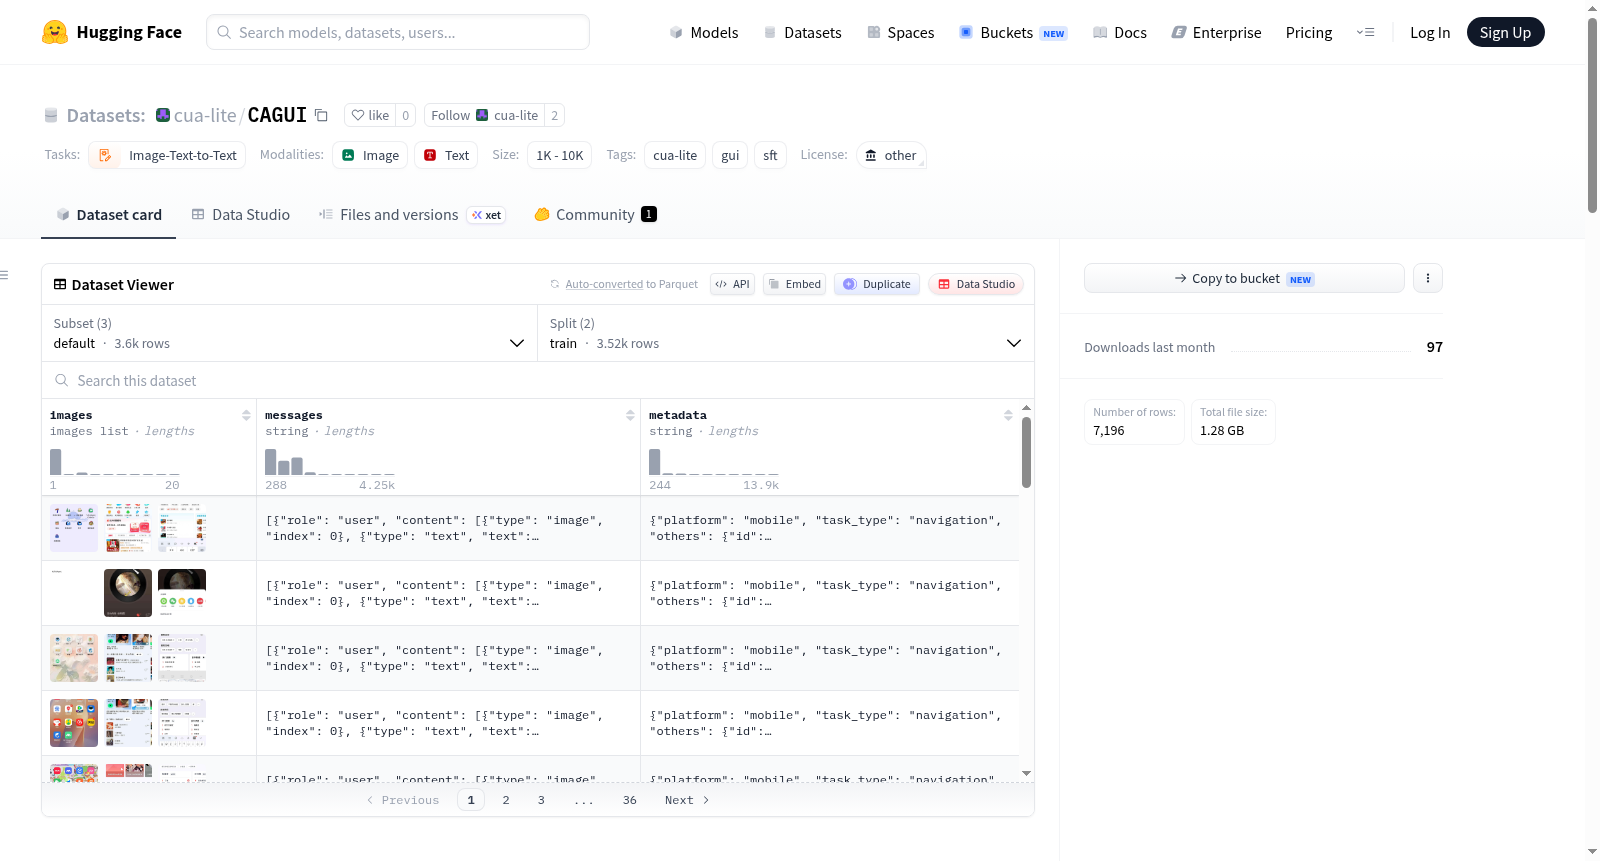Click the license other tag
Image resolution: width=1600 pixels, height=861 pixels.
pyautogui.click(x=890, y=155)
